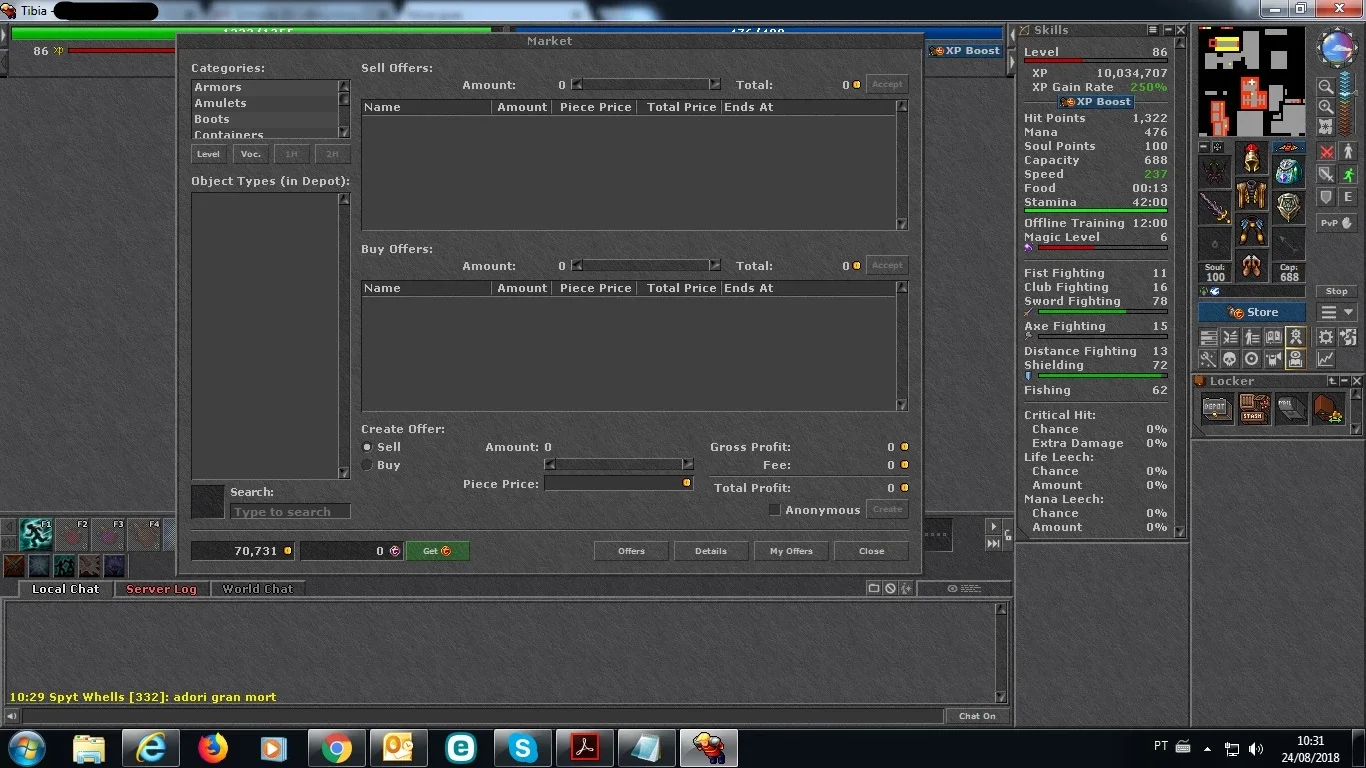Click the minimap zoom out magnifier

(1326, 87)
